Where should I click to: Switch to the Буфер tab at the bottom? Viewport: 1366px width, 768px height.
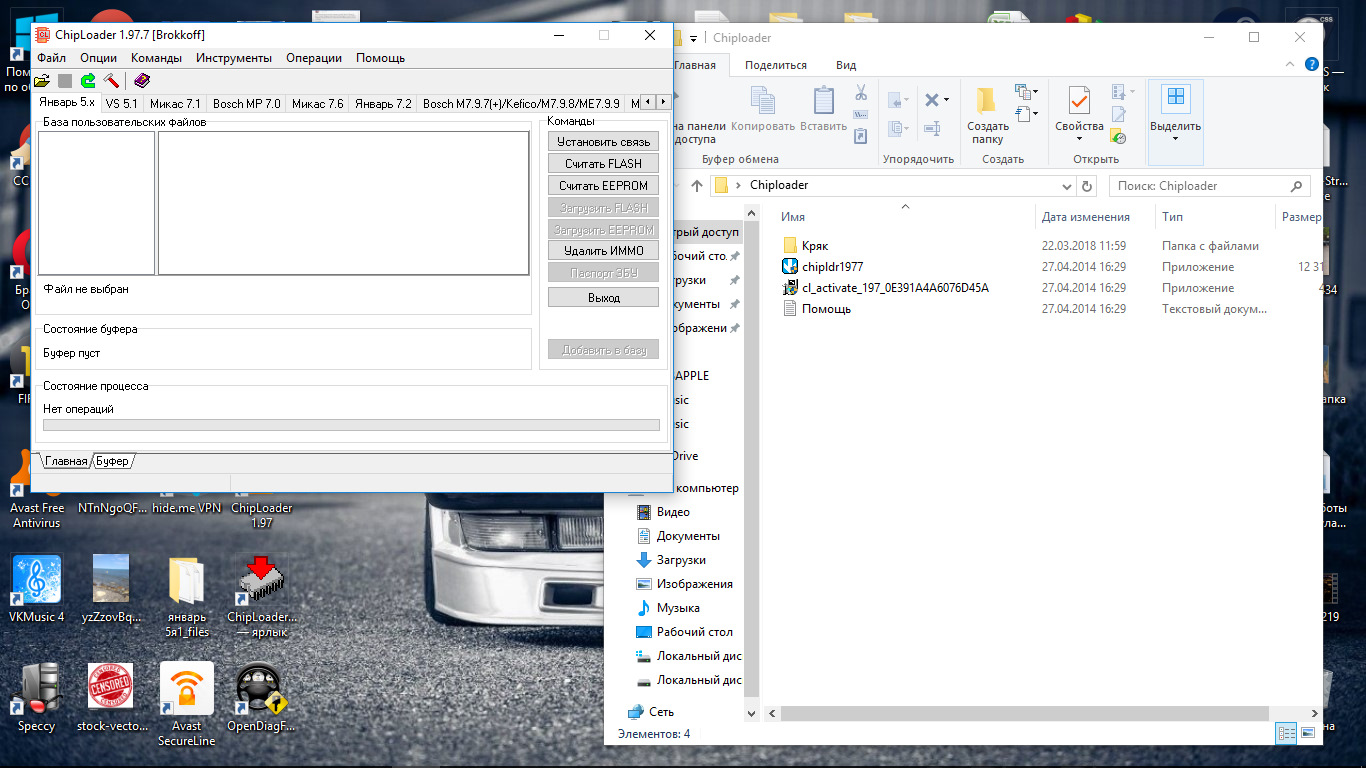coord(112,461)
